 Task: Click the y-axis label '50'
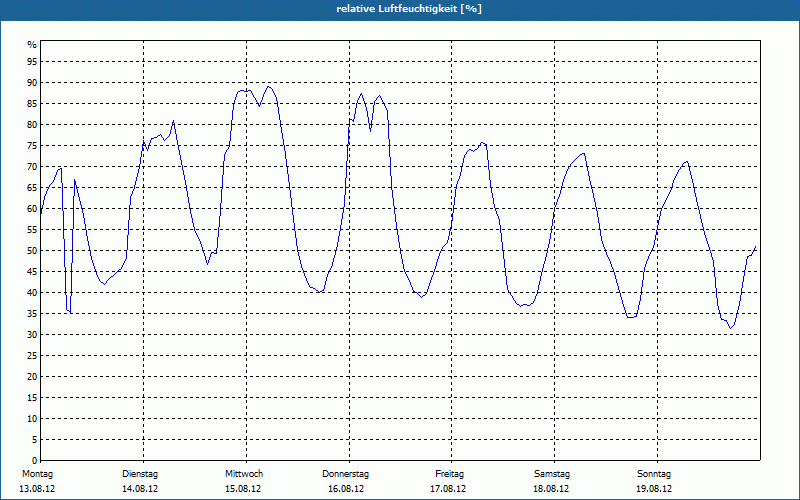(32, 251)
